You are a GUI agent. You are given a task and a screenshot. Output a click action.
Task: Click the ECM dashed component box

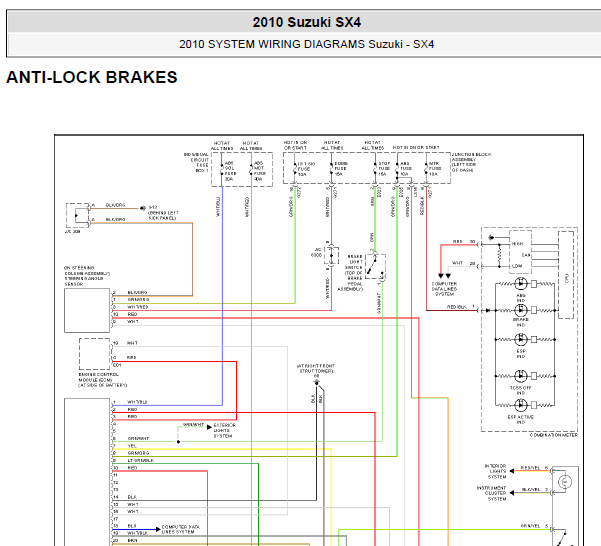point(95,354)
